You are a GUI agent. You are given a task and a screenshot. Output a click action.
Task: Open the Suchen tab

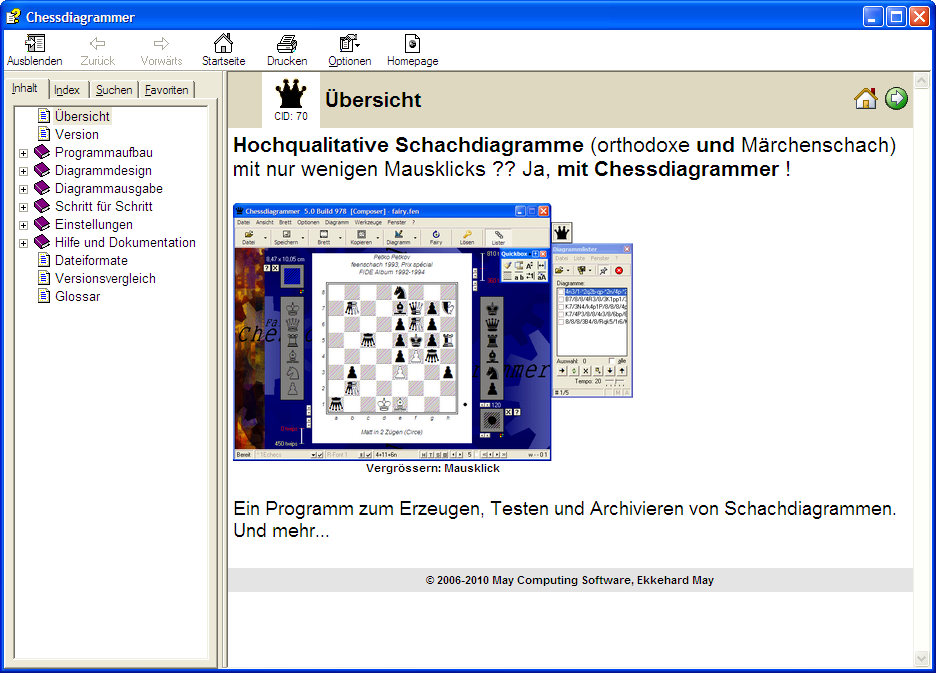tap(113, 90)
